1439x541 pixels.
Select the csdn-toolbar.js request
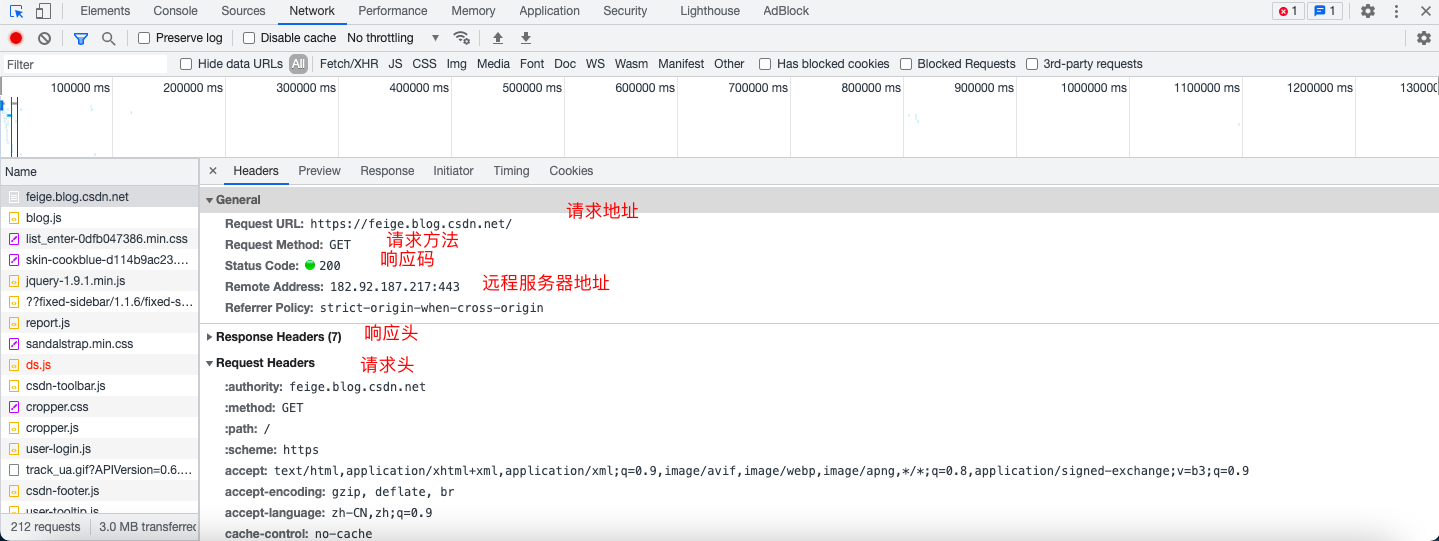pos(100,386)
